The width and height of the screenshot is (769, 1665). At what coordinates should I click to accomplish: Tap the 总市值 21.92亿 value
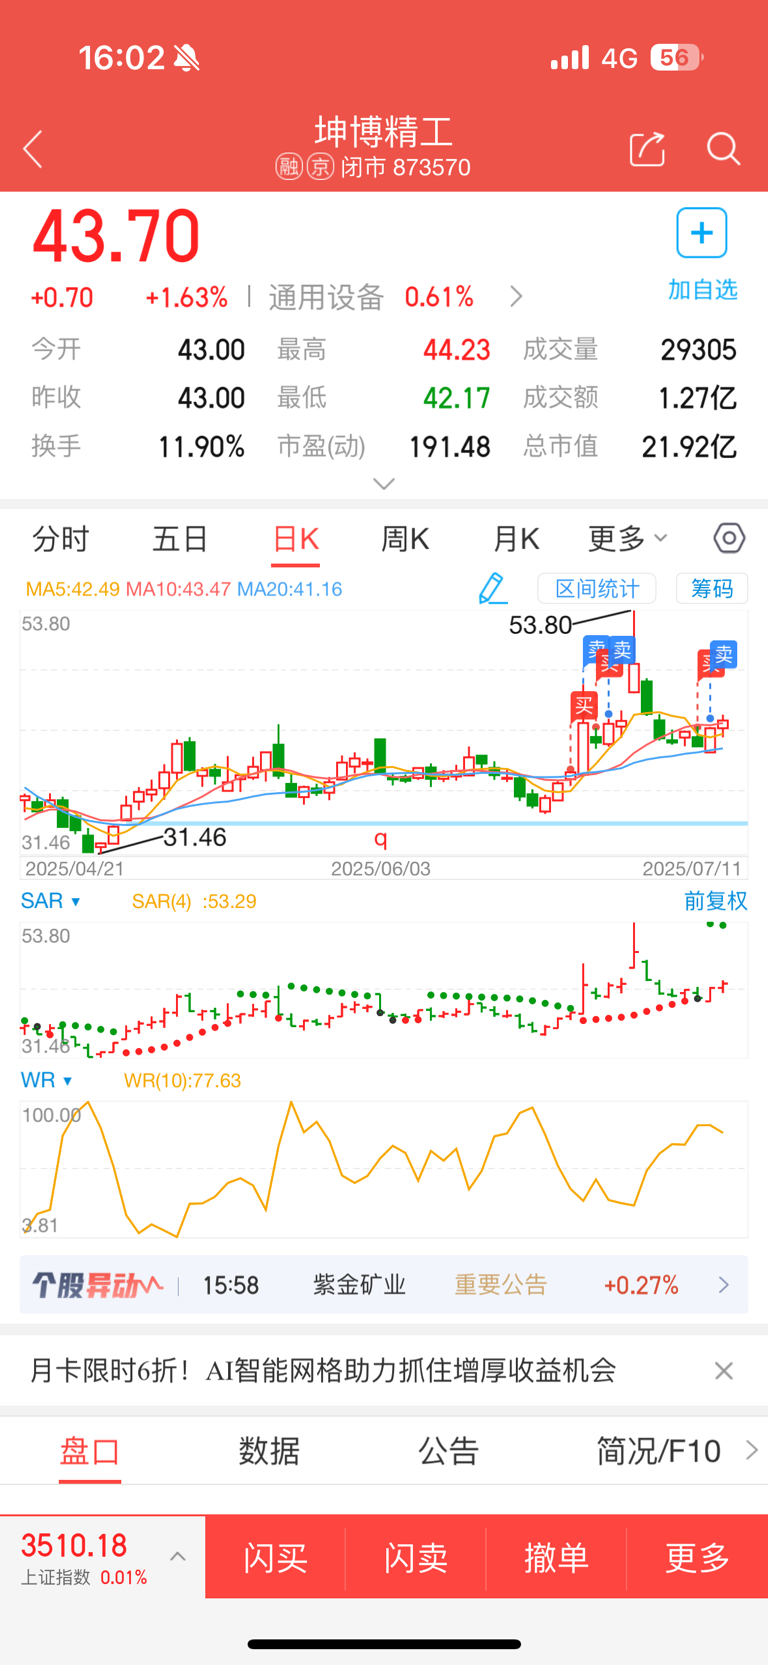tap(689, 446)
